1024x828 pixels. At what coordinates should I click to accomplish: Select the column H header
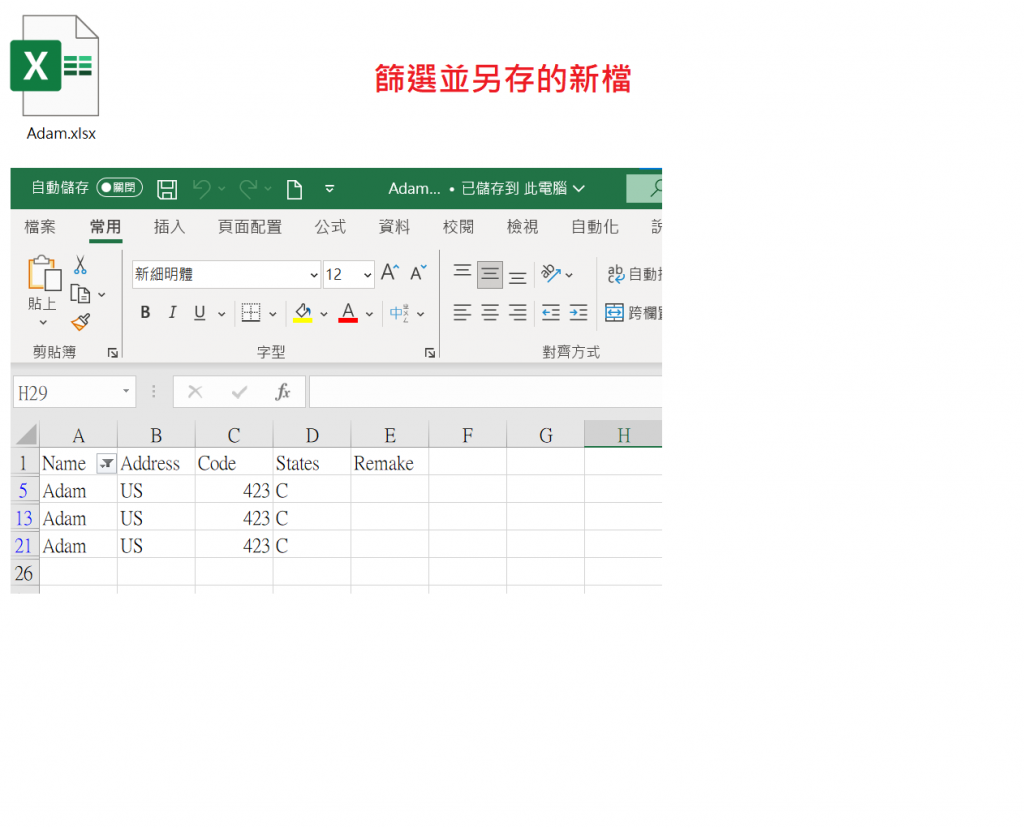(623, 435)
